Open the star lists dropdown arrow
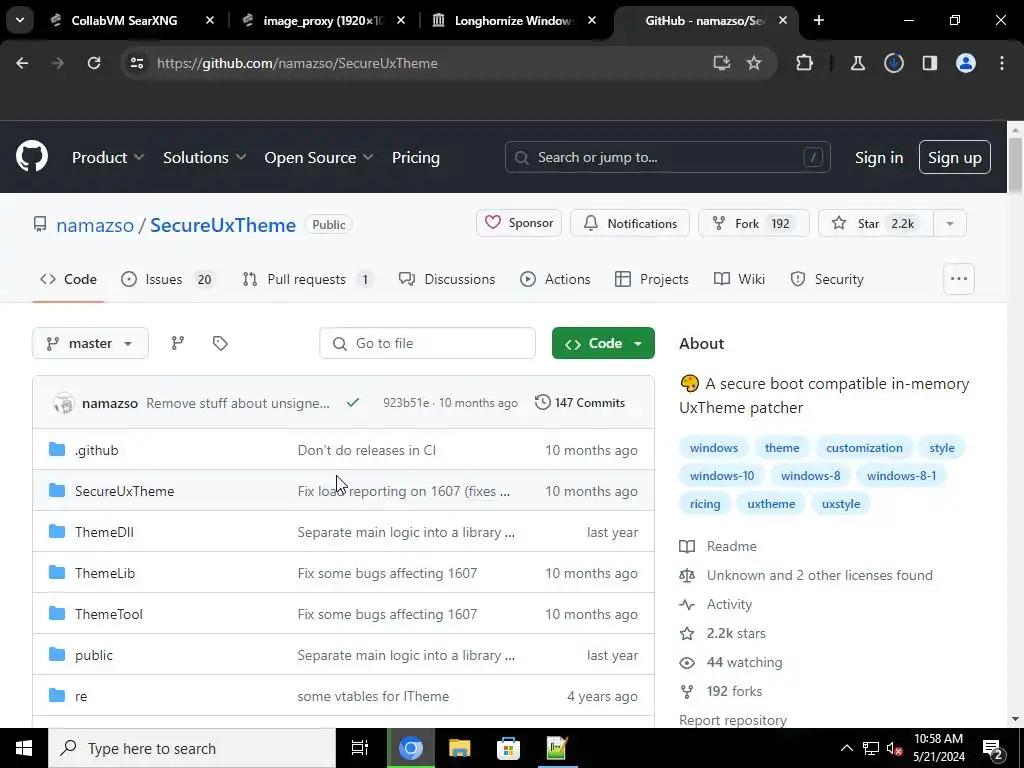The image size is (1024, 768). [x=950, y=223]
